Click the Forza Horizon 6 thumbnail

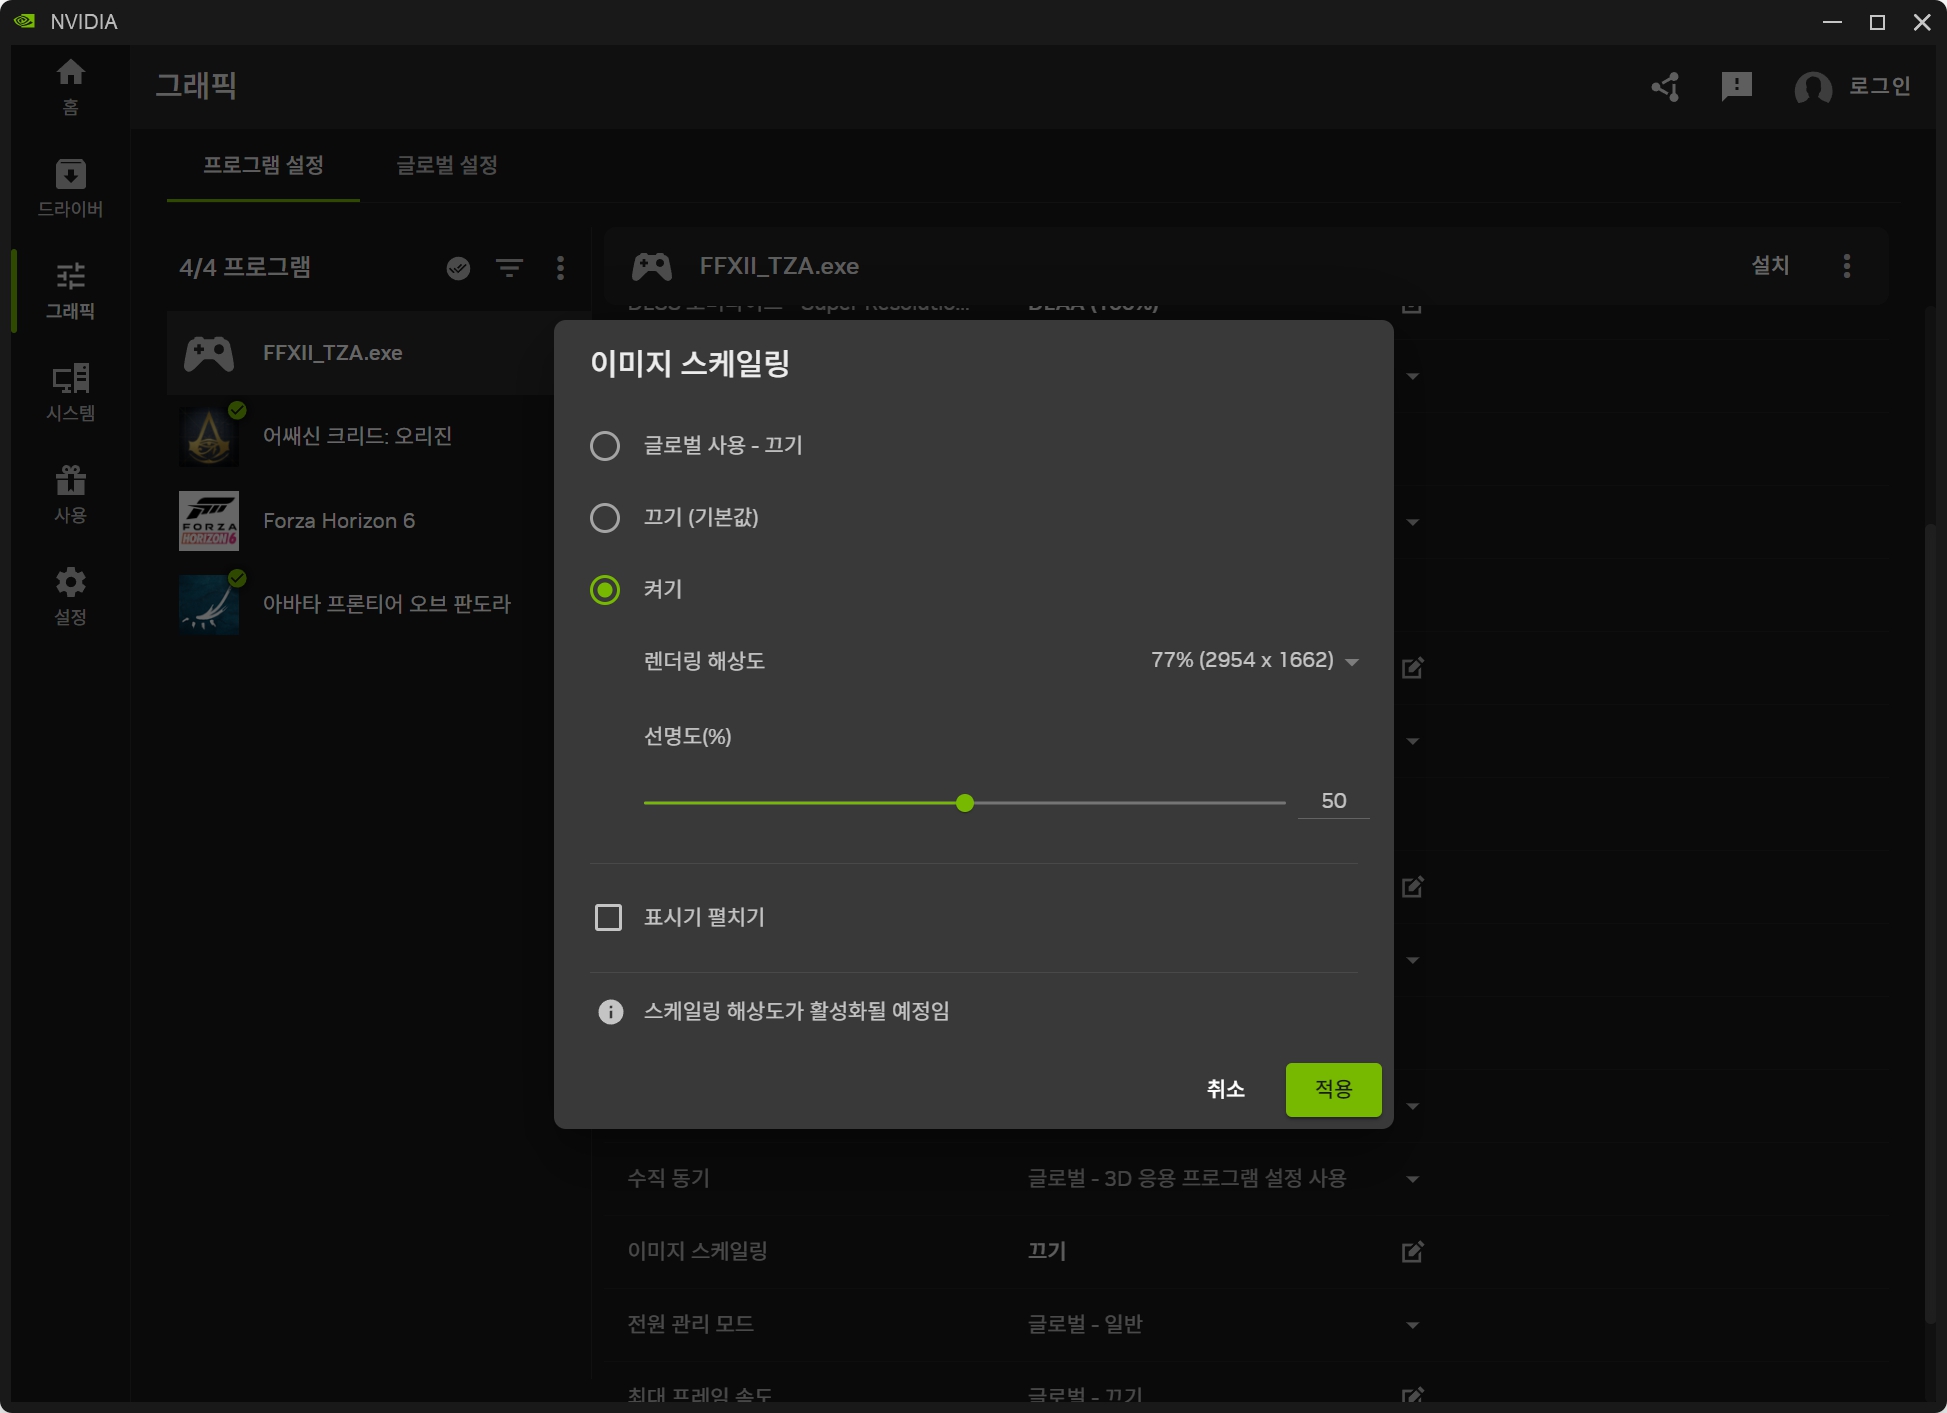coord(209,521)
